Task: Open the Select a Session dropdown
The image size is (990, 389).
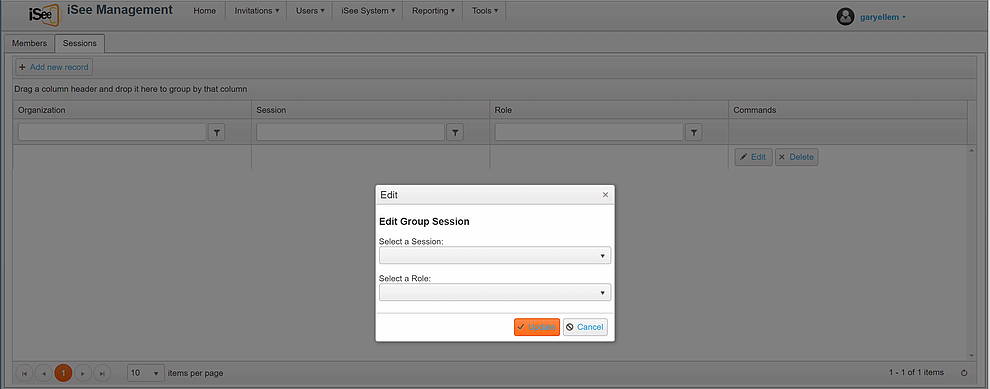Action: click(495, 256)
